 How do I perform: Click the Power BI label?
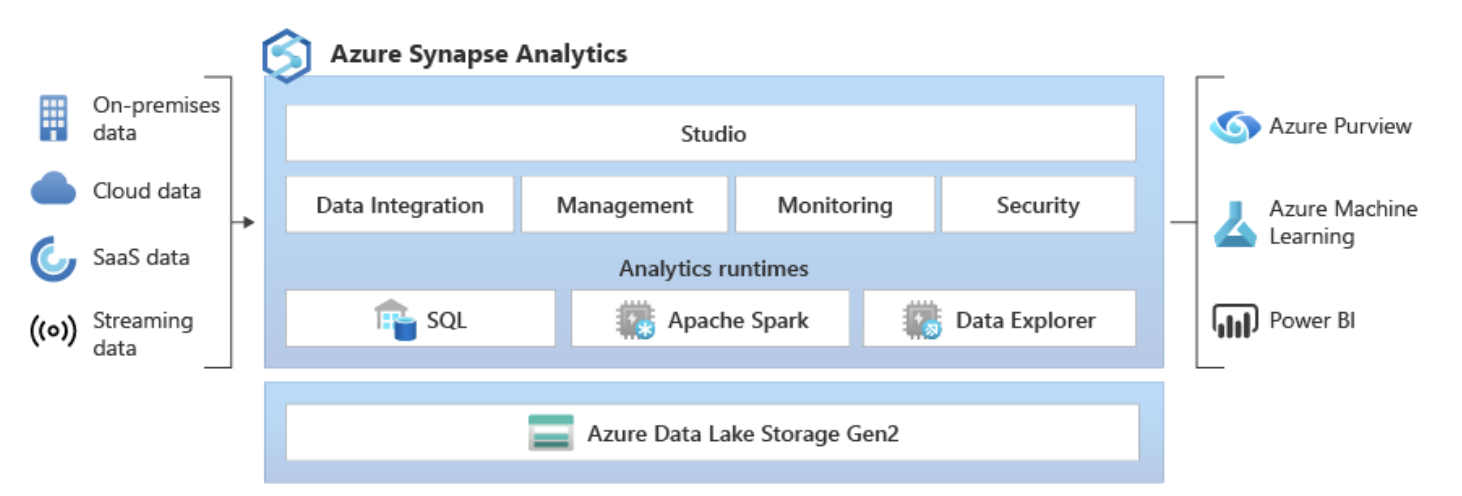point(1312,320)
